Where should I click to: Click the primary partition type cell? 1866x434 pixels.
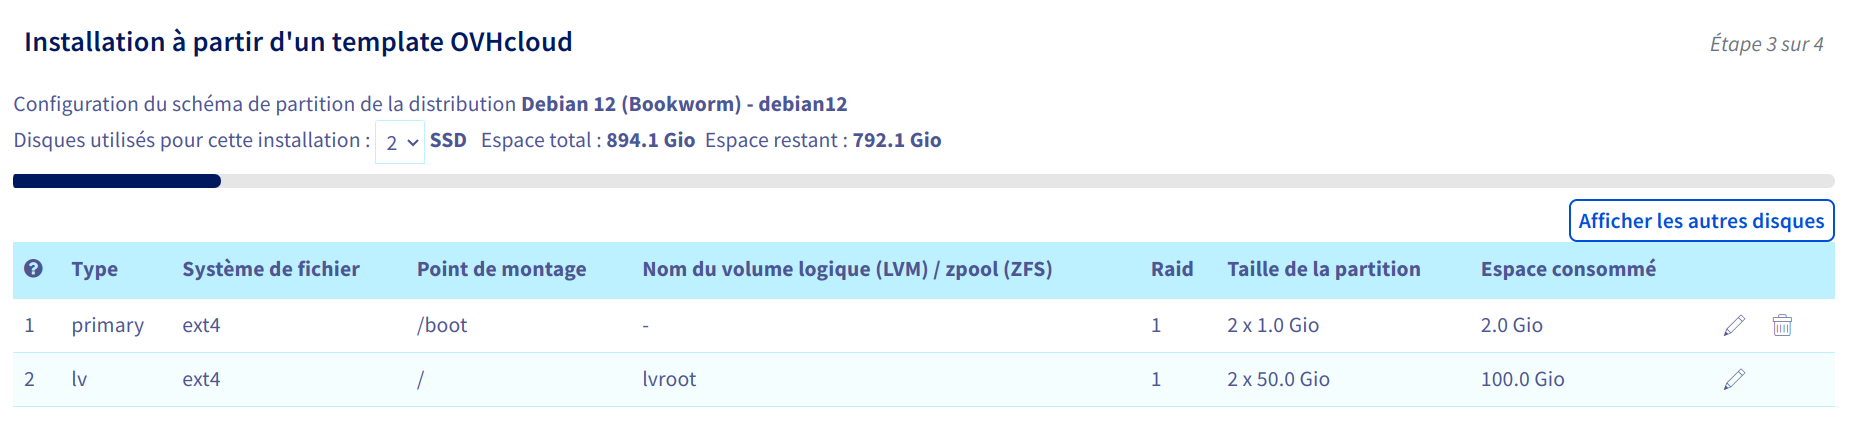(x=108, y=325)
